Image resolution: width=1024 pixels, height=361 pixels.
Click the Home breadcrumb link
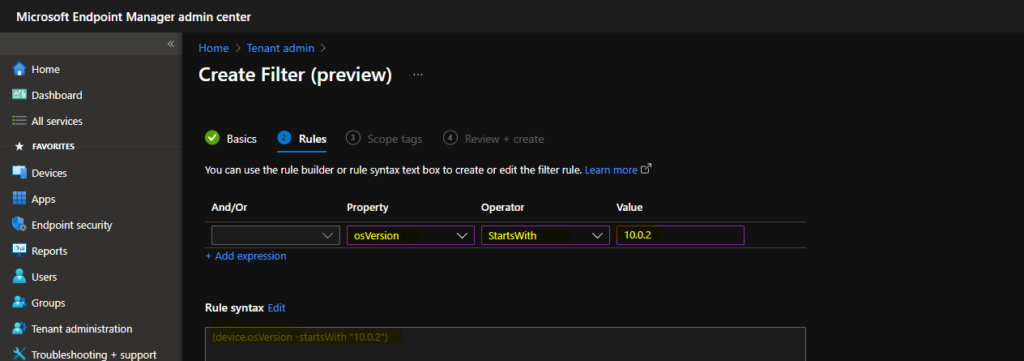tap(214, 48)
